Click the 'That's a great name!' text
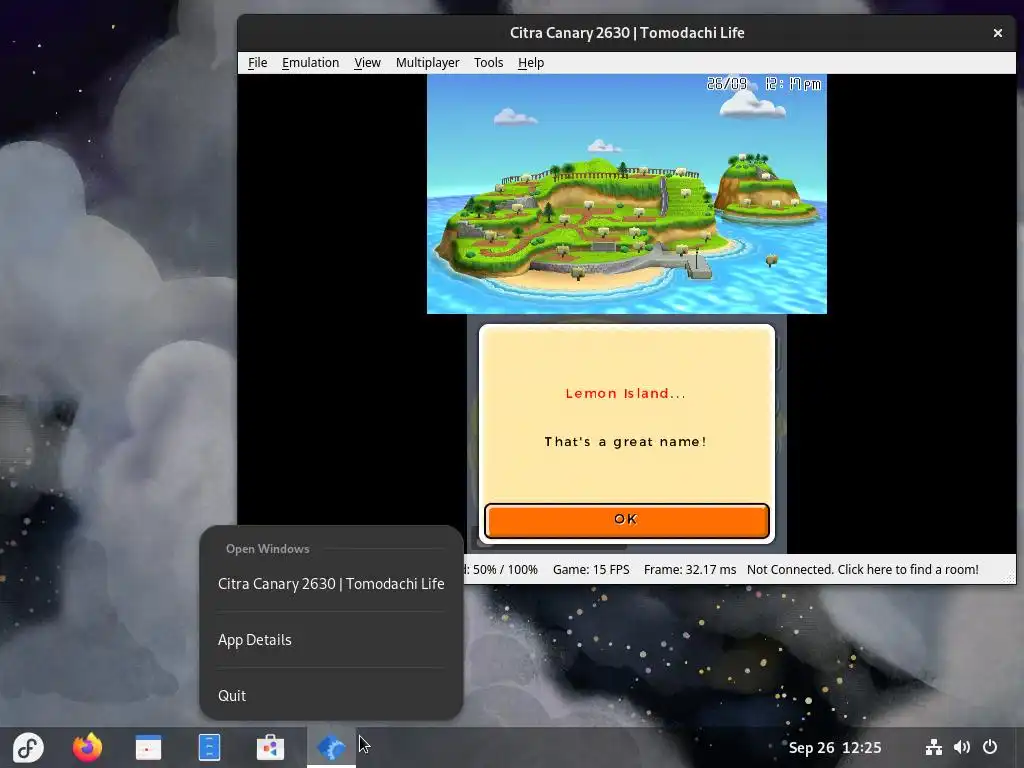The height and width of the screenshot is (768, 1024). pos(626,441)
